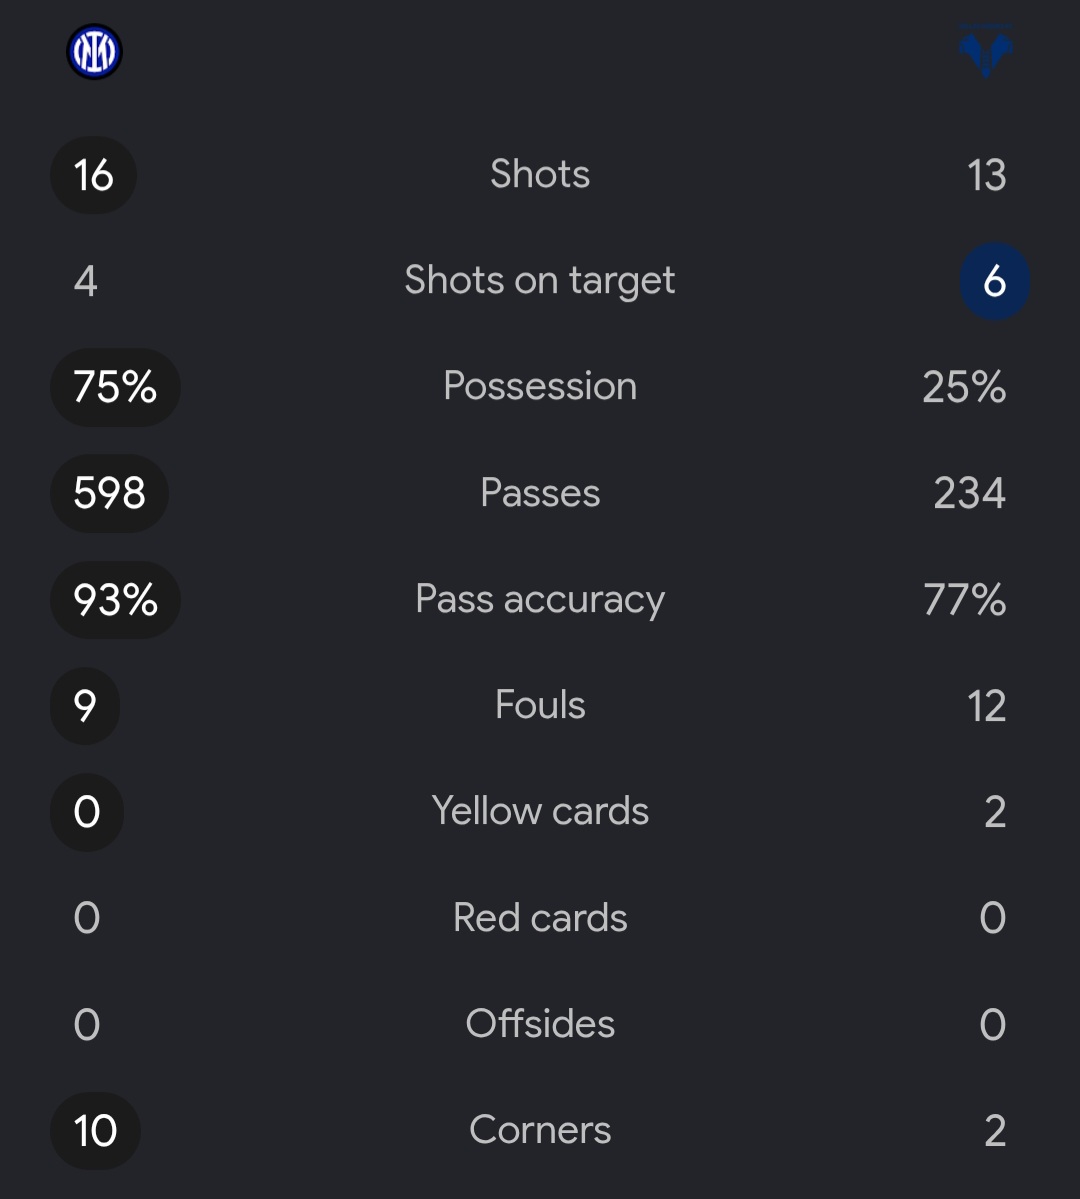
Task: Select the 598 passes badge
Action: point(109,493)
